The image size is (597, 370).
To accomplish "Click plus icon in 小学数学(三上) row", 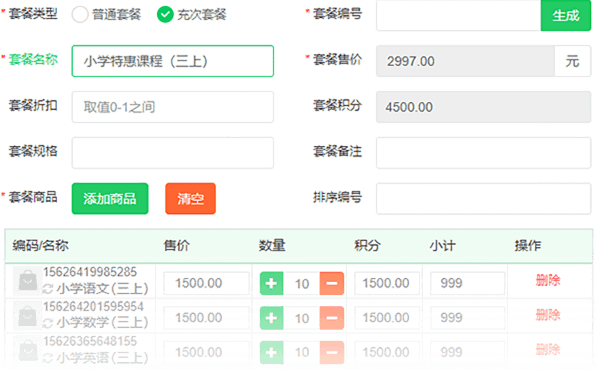I will pyautogui.click(x=271, y=318).
